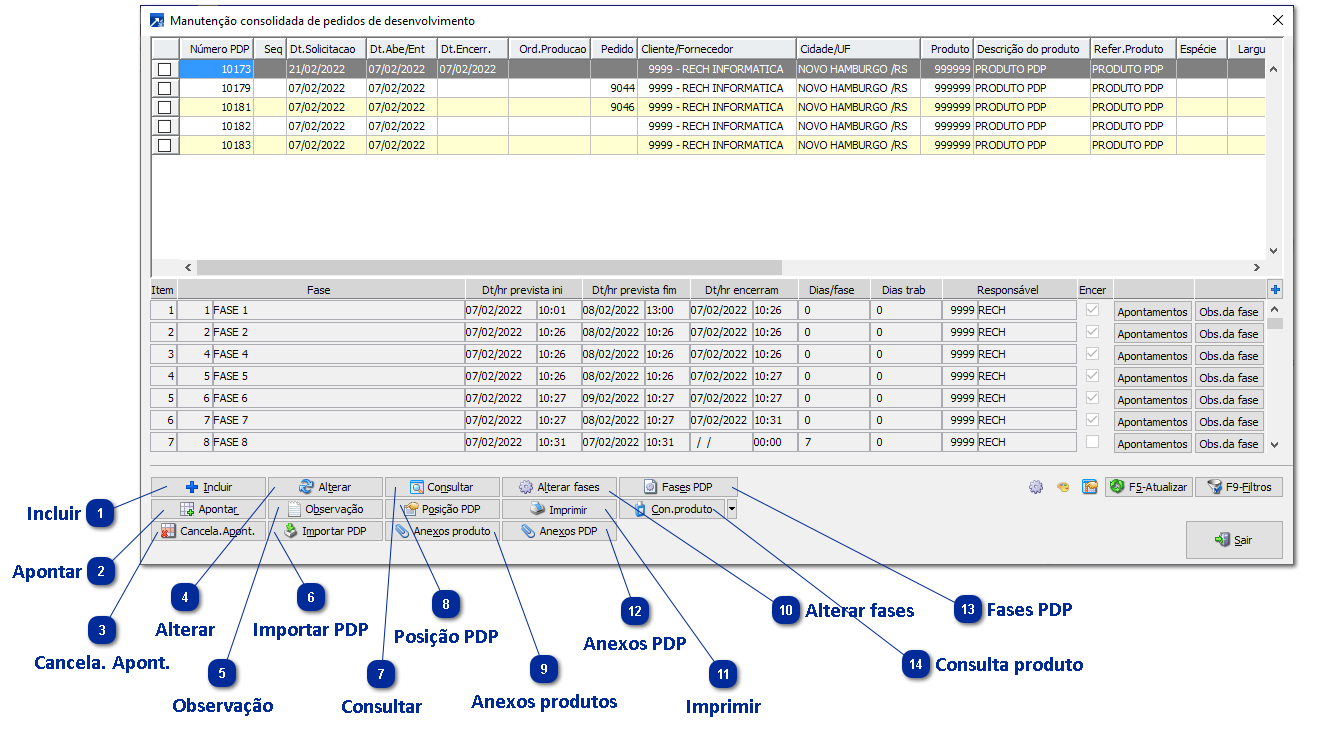This screenshot has width=1317, height=735.
Task: Open Apontamentos for FASE 1
Action: pos(1152,312)
